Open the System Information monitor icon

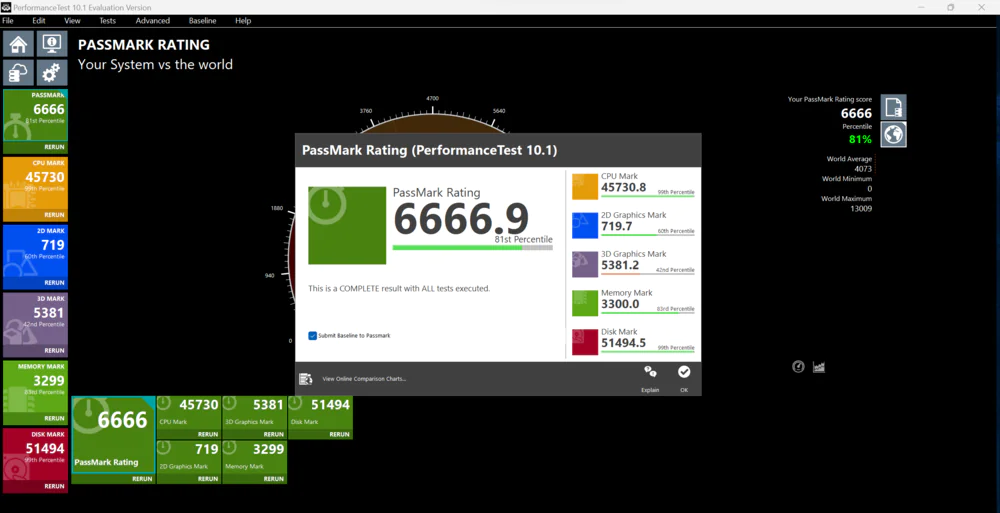[x=52, y=44]
